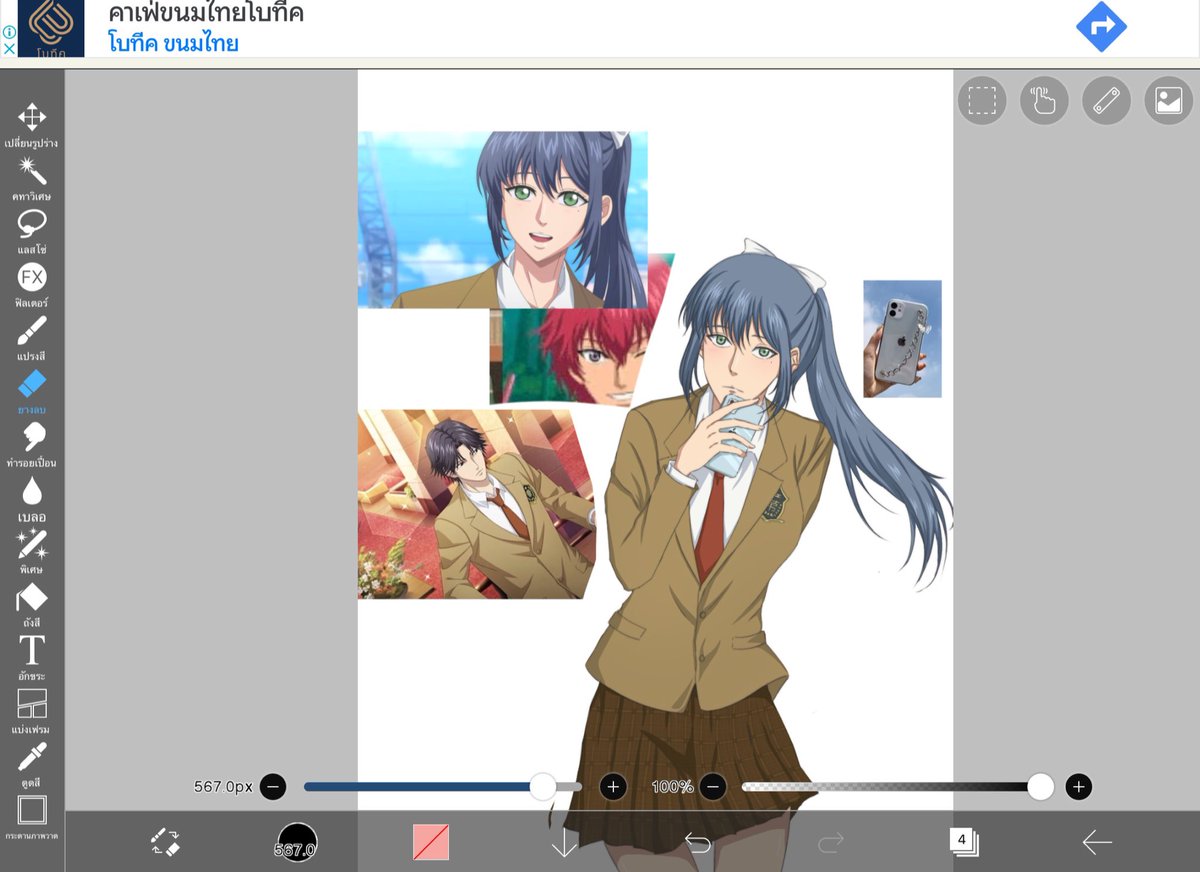
Task: Select the Transform tool
Action: point(32,123)
